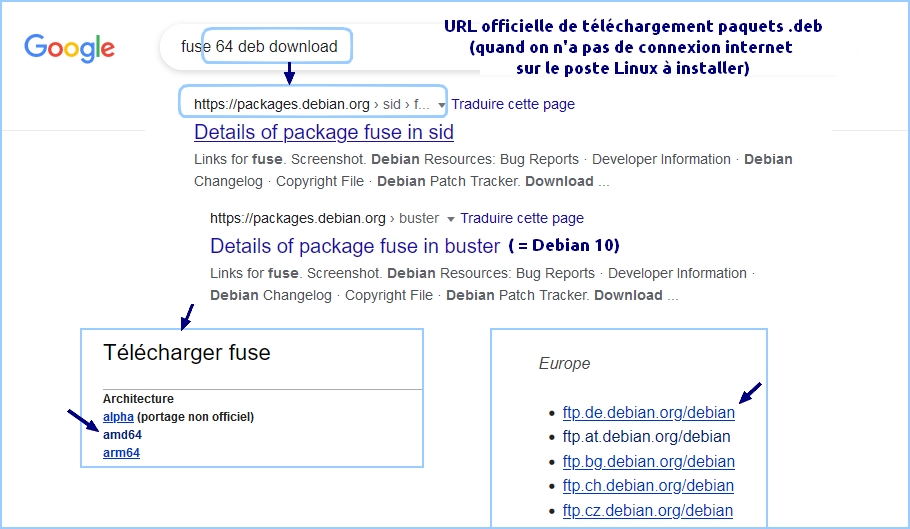Click the 'Europe' mirror section heading
The height and width of the screenshot is (529, 910).
[564, 364]
